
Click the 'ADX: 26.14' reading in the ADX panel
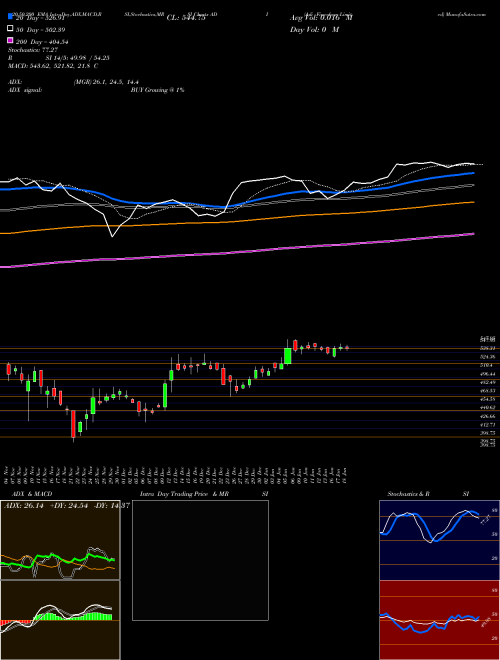tap(24, 506)
